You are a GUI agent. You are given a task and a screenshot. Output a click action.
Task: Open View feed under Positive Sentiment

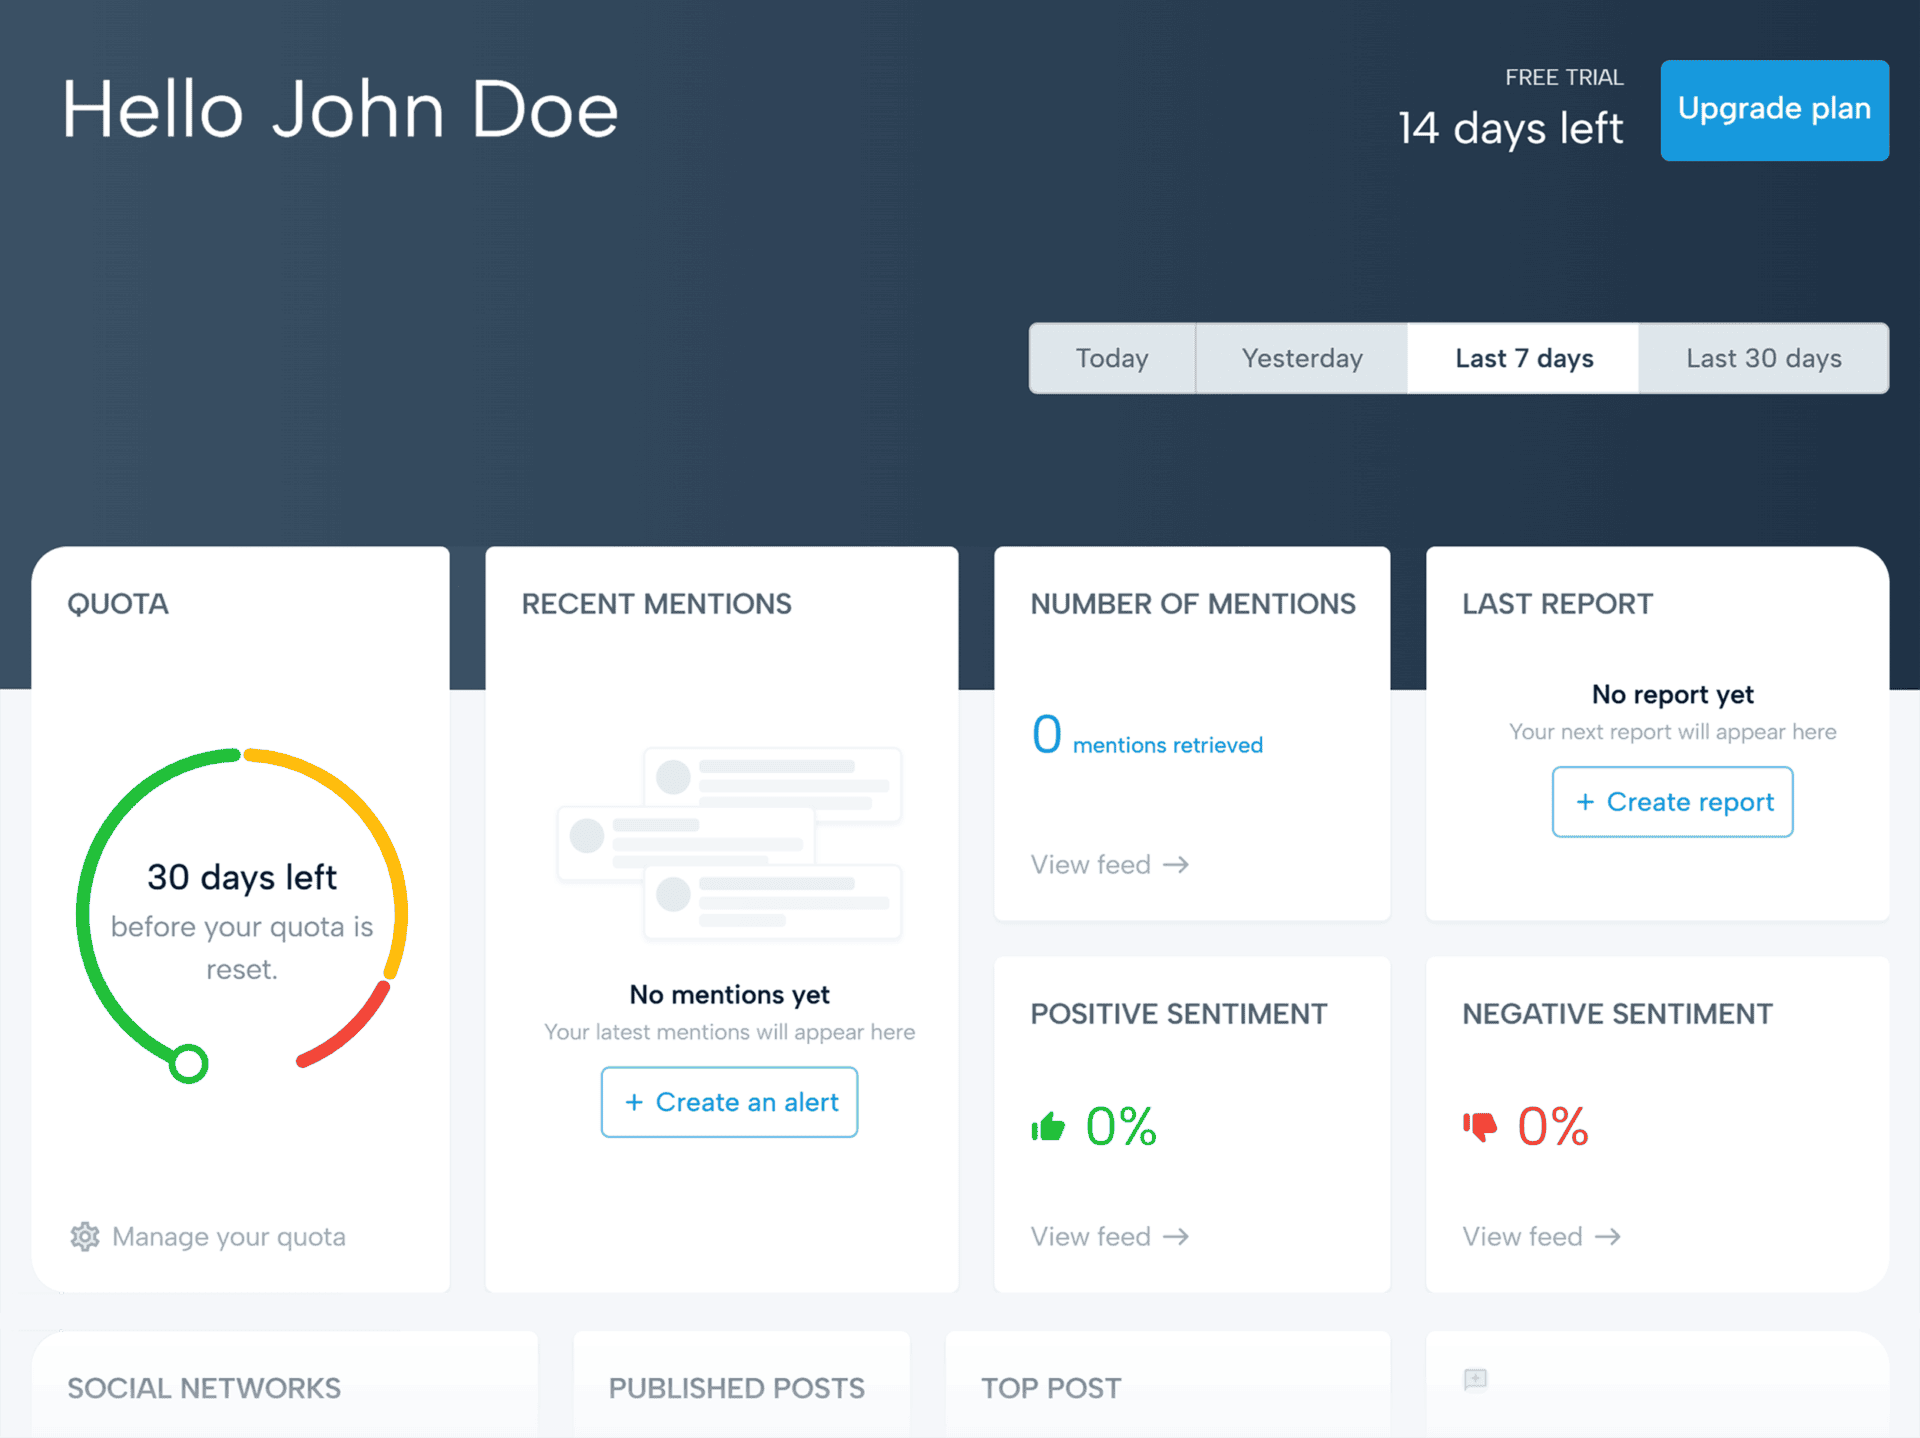click(x=1091, y=1237)
